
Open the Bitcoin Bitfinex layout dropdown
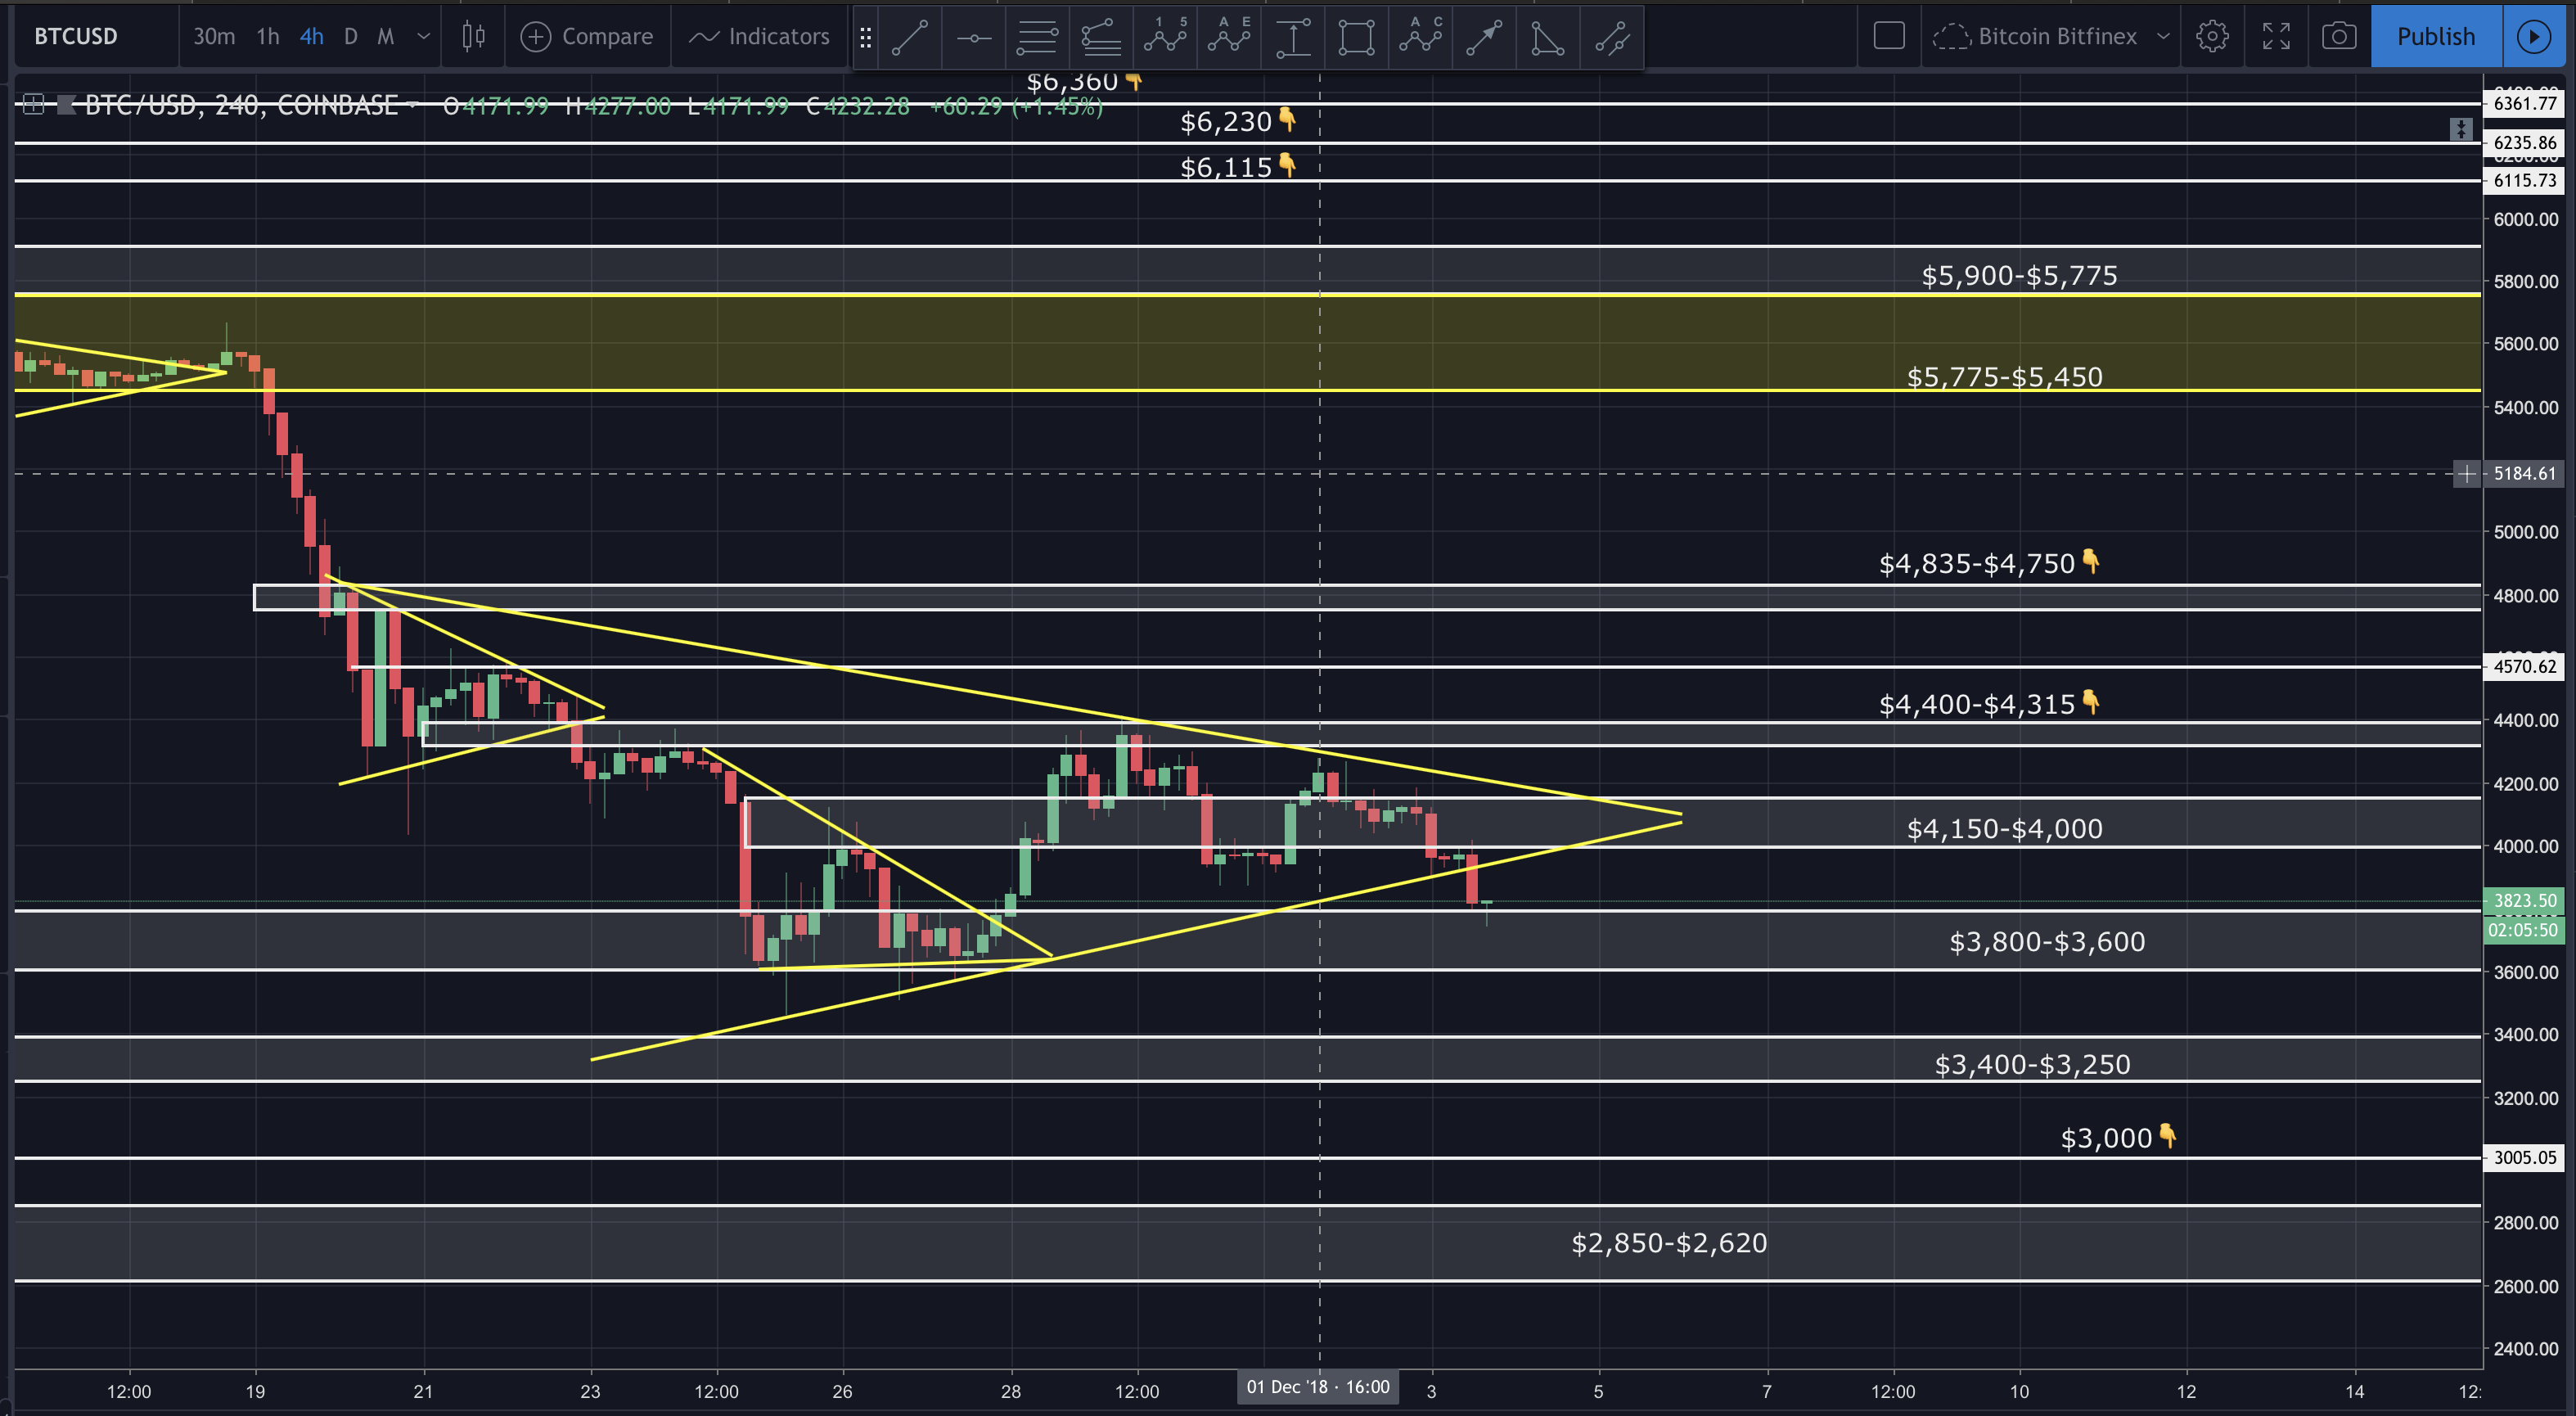[x=2163, y=37]
